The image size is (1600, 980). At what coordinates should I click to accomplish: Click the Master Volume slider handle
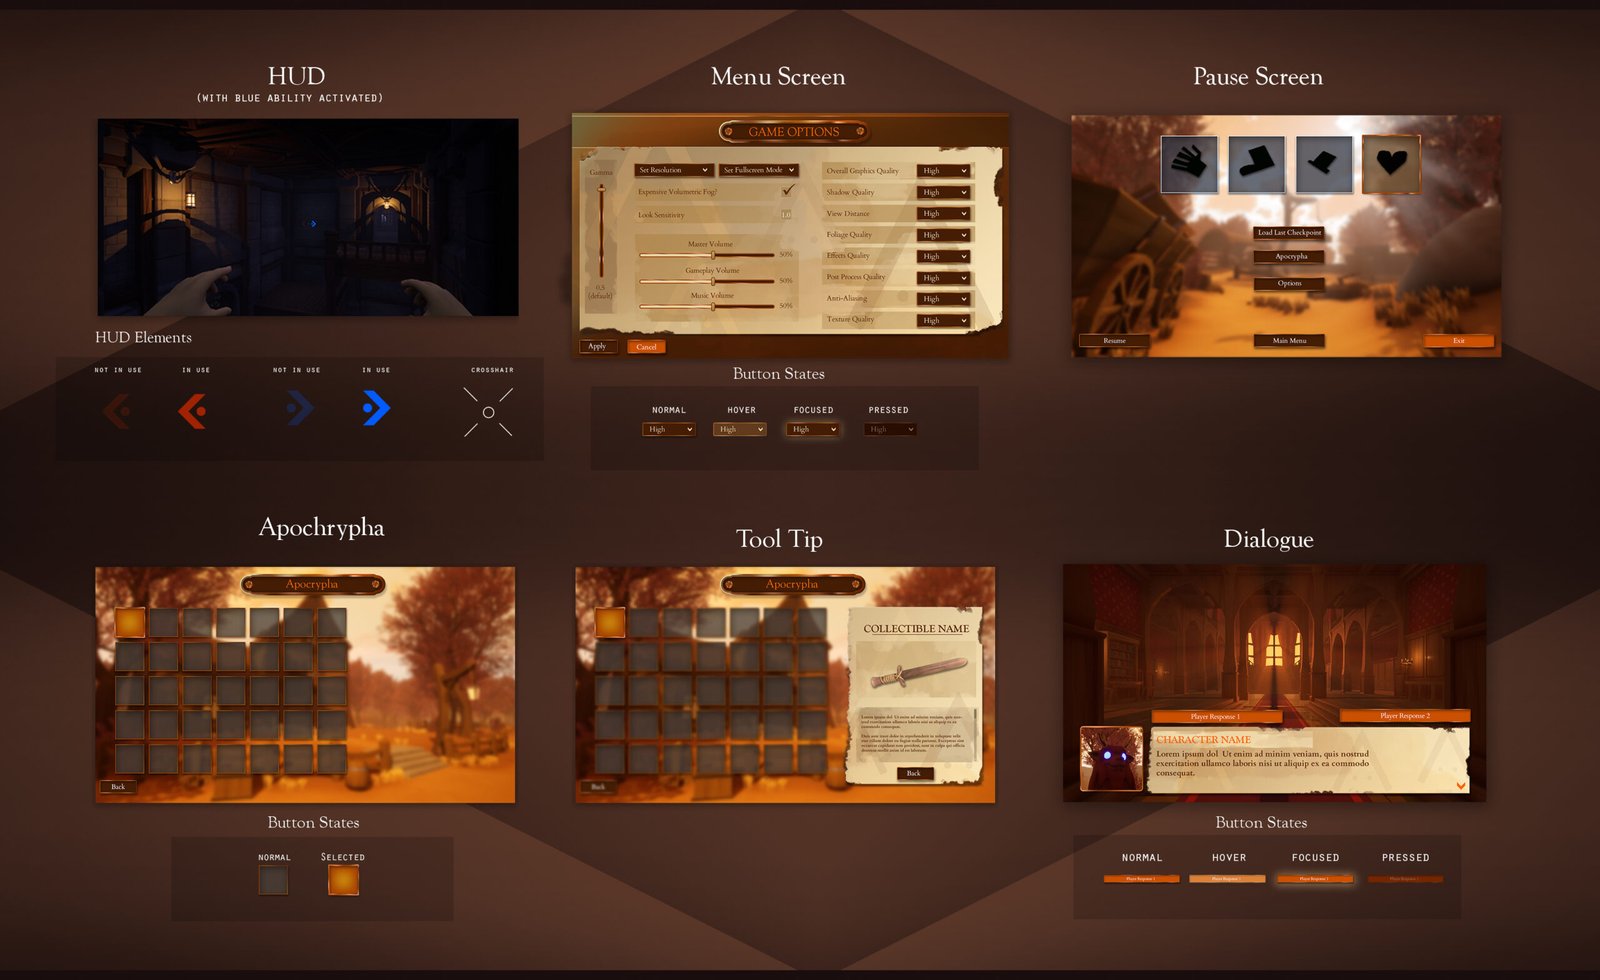coord(713,255)
